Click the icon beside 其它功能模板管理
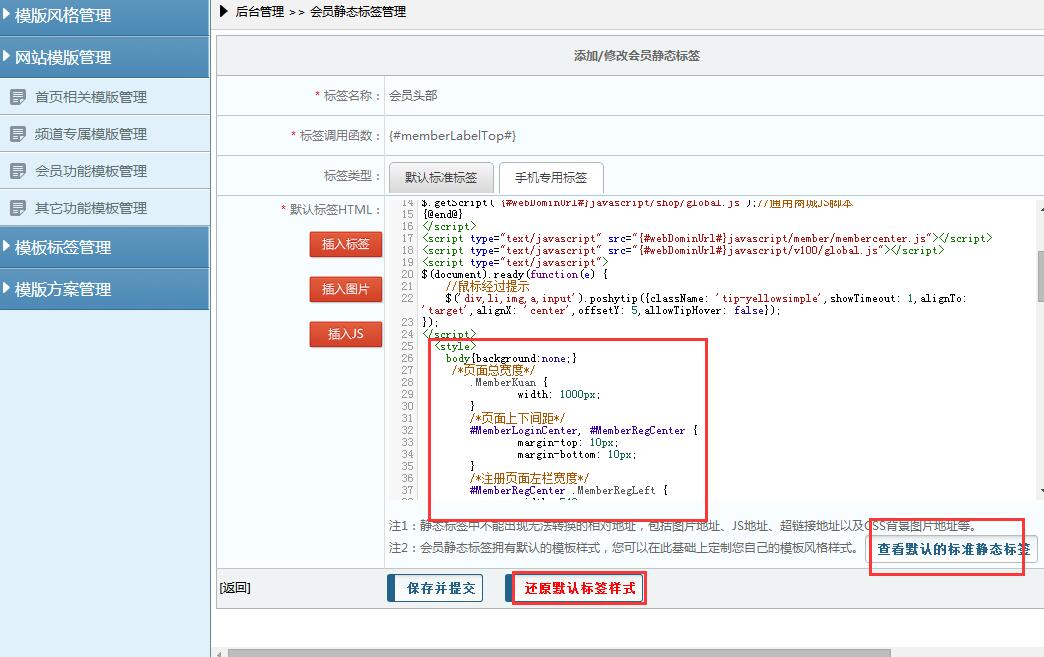The image size is (1044, 657). point(17,208)
